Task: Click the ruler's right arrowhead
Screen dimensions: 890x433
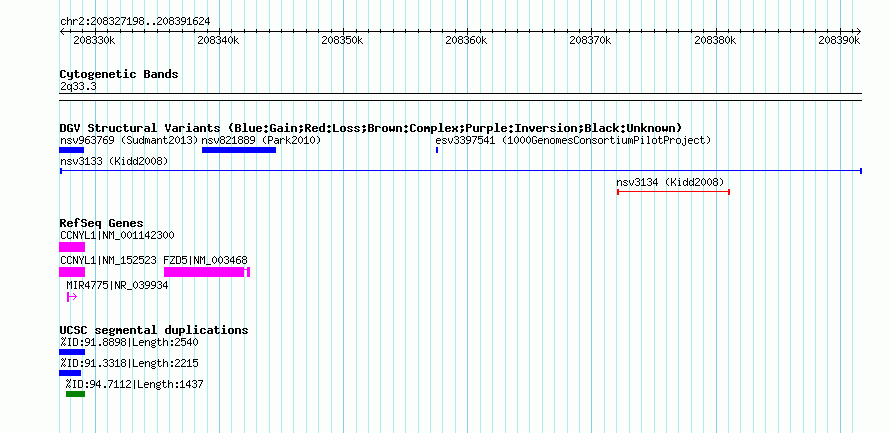Action: (x=859, y=31)
